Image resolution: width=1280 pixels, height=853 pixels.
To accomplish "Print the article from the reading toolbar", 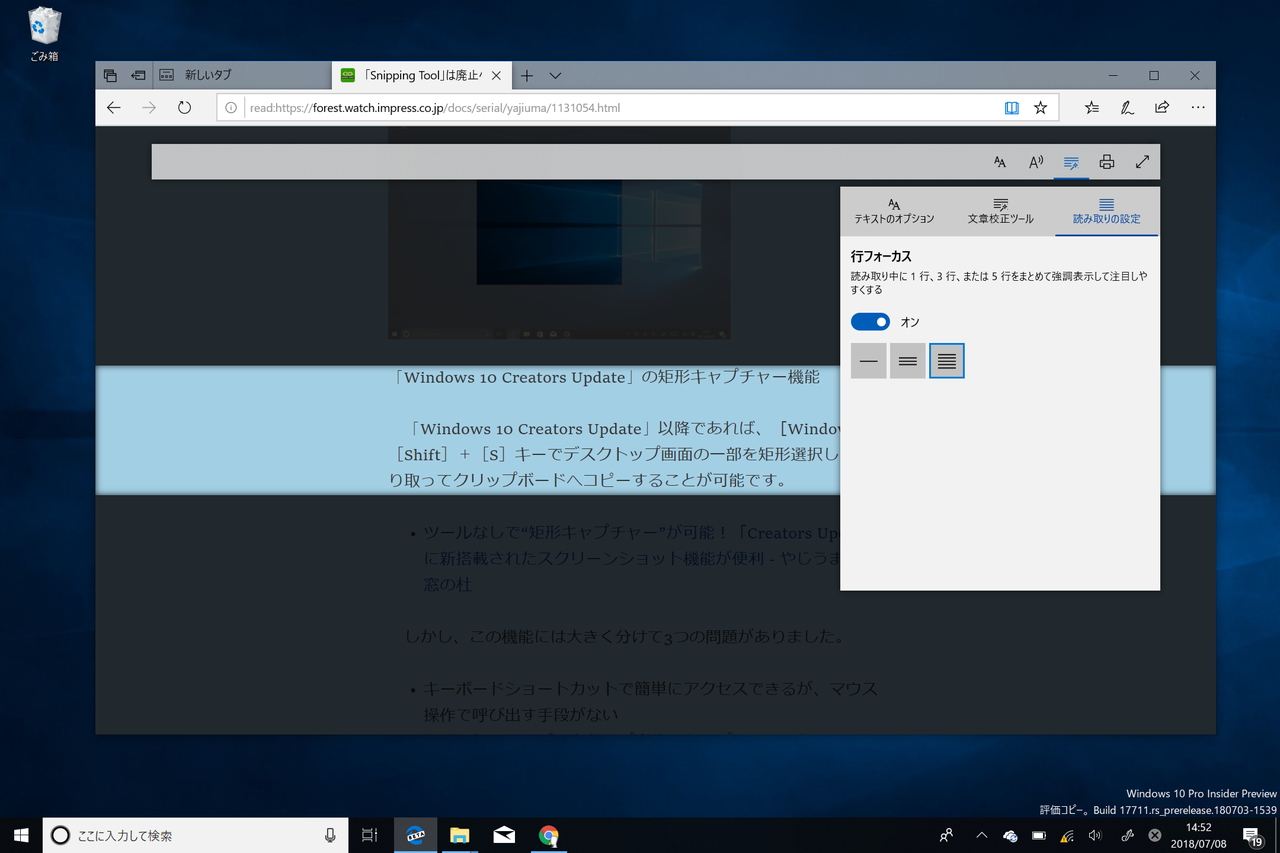I will pyautogui.click(x=1106, y=161).
